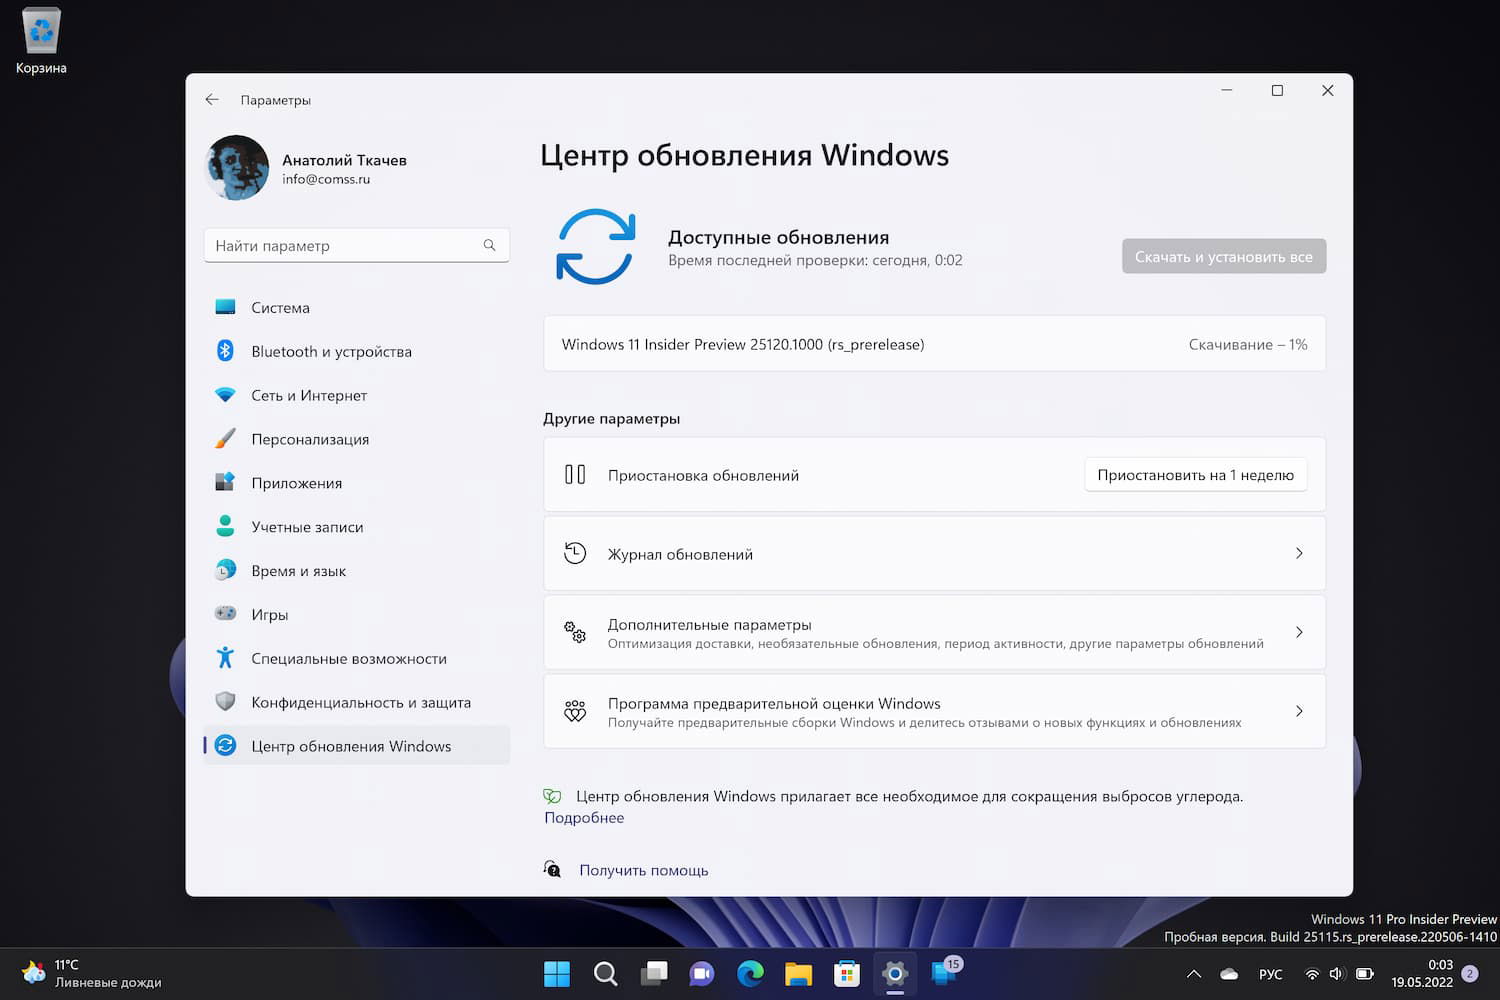
Task: Open Дополнительные параметры via its chevron
Action: [1299, 632]
